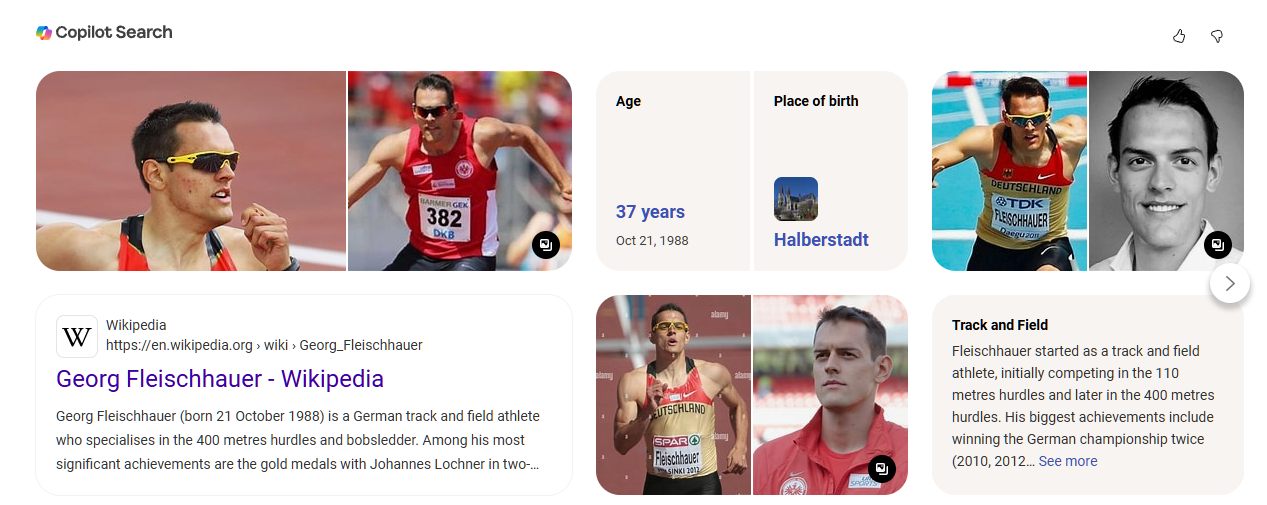Click the Halberstadt place of birth link
This screenshot has width=1267, height=505.
point(821,240)
